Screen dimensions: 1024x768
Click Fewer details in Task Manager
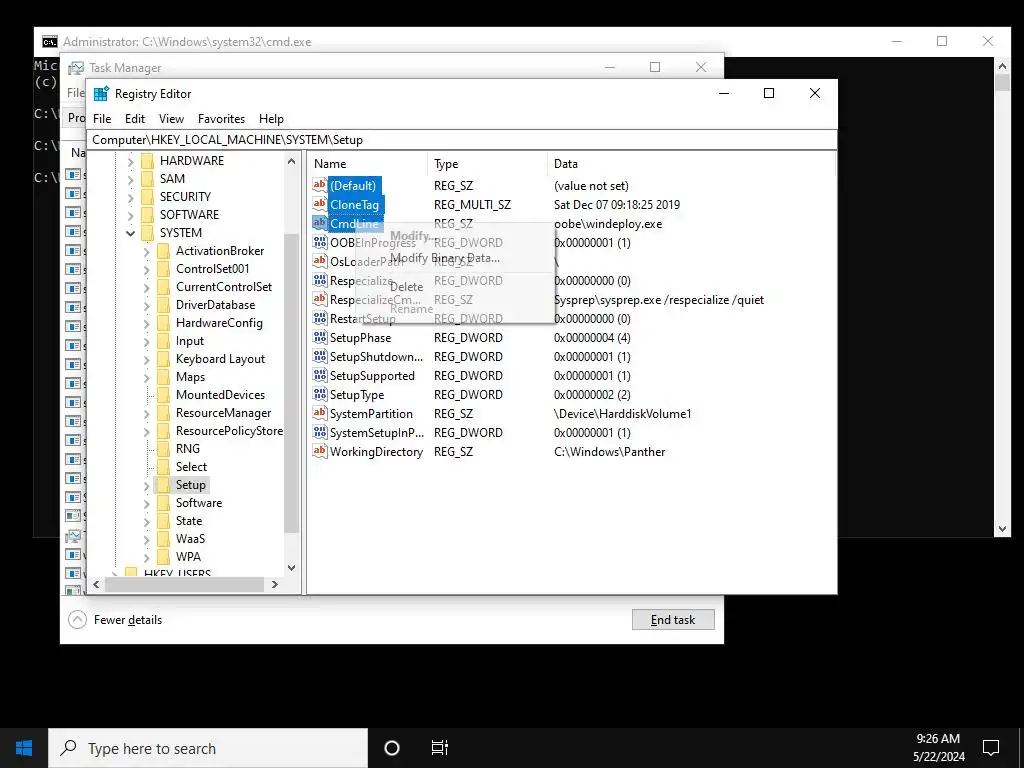point(116,620)
